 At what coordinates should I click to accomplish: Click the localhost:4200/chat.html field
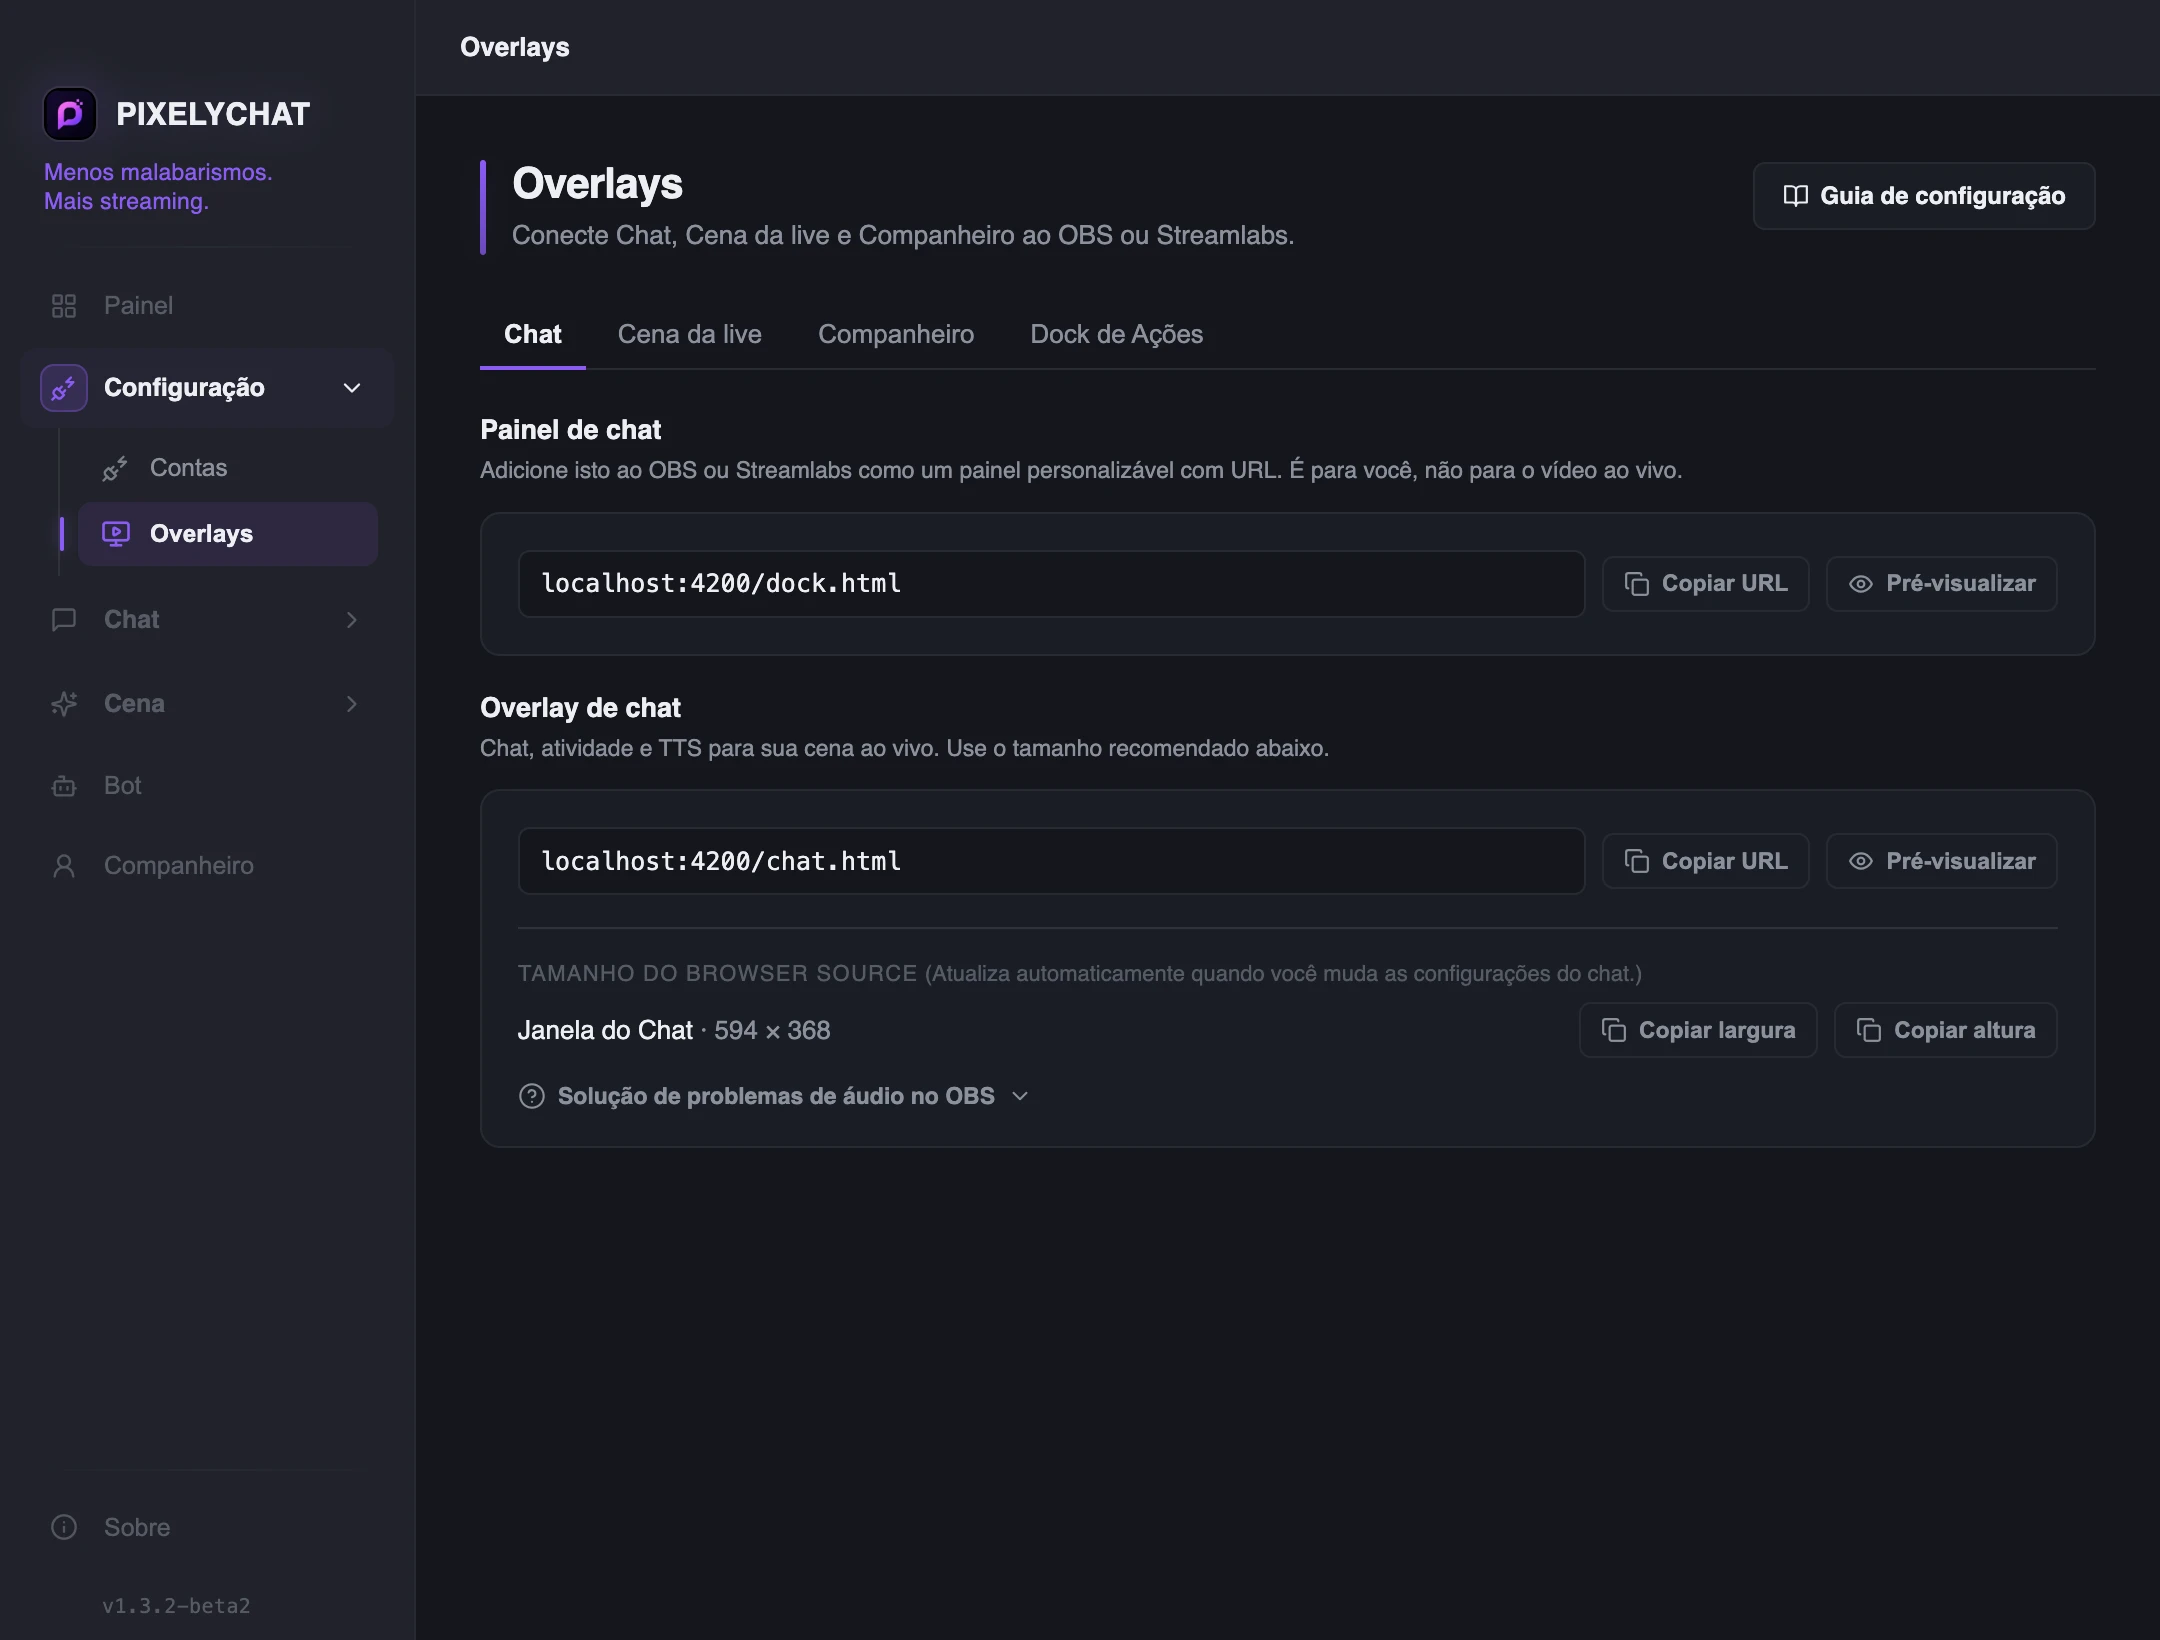(1051, 861)
